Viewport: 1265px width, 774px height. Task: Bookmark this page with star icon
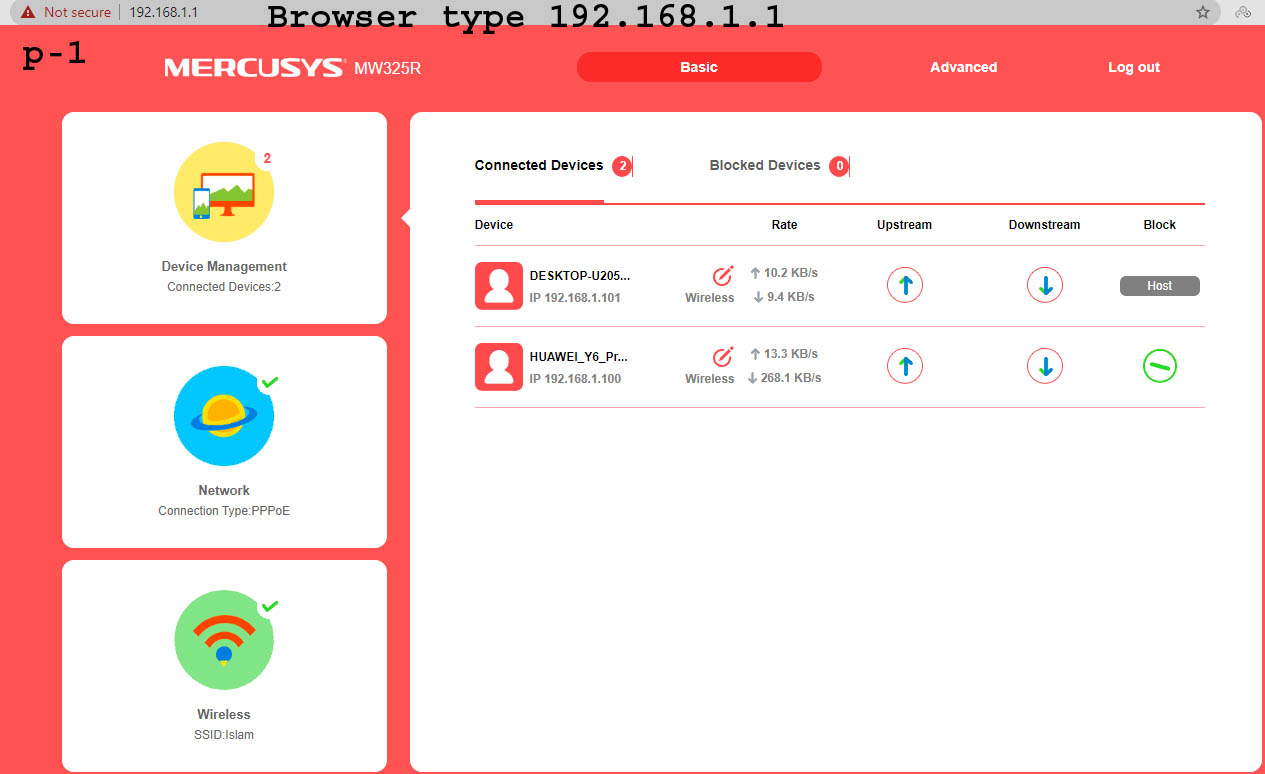(x=1203, y=12)
